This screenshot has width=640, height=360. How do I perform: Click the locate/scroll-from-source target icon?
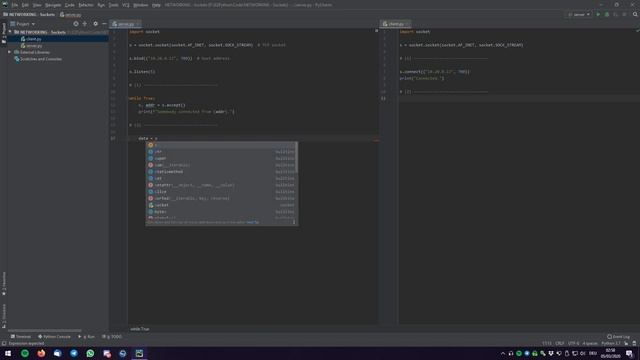(76, 24)
